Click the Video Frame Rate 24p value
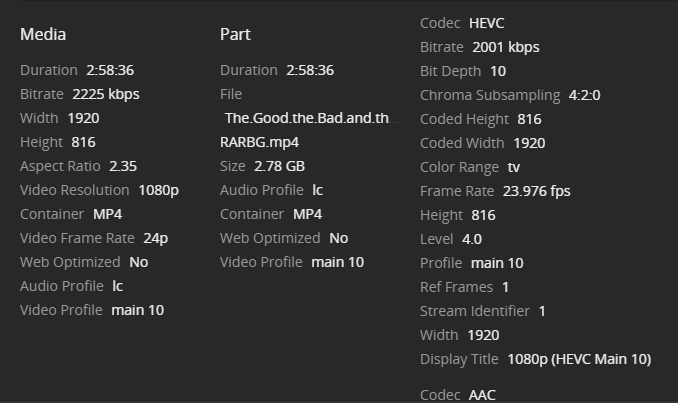The width and height of the screenshot is (678, 403). (x=155, y=238)
